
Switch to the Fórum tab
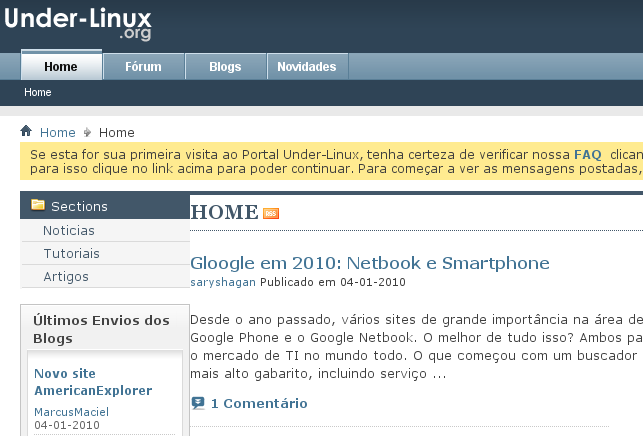(x=143, y=66)
